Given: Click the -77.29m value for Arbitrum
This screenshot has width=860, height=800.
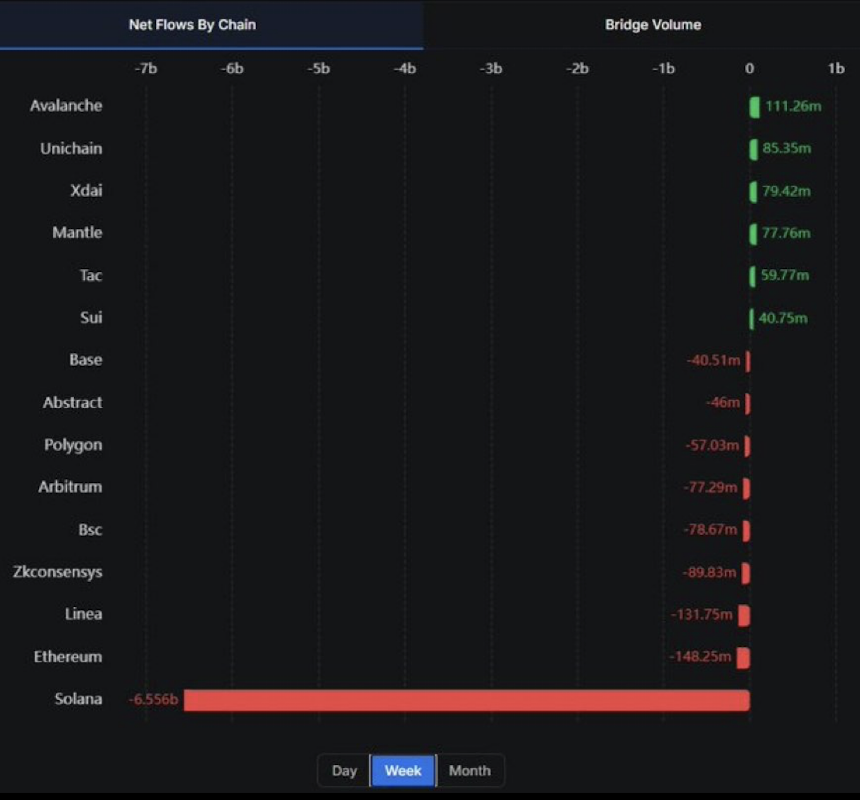Looking at the screenshot, I should click(710, 487).
